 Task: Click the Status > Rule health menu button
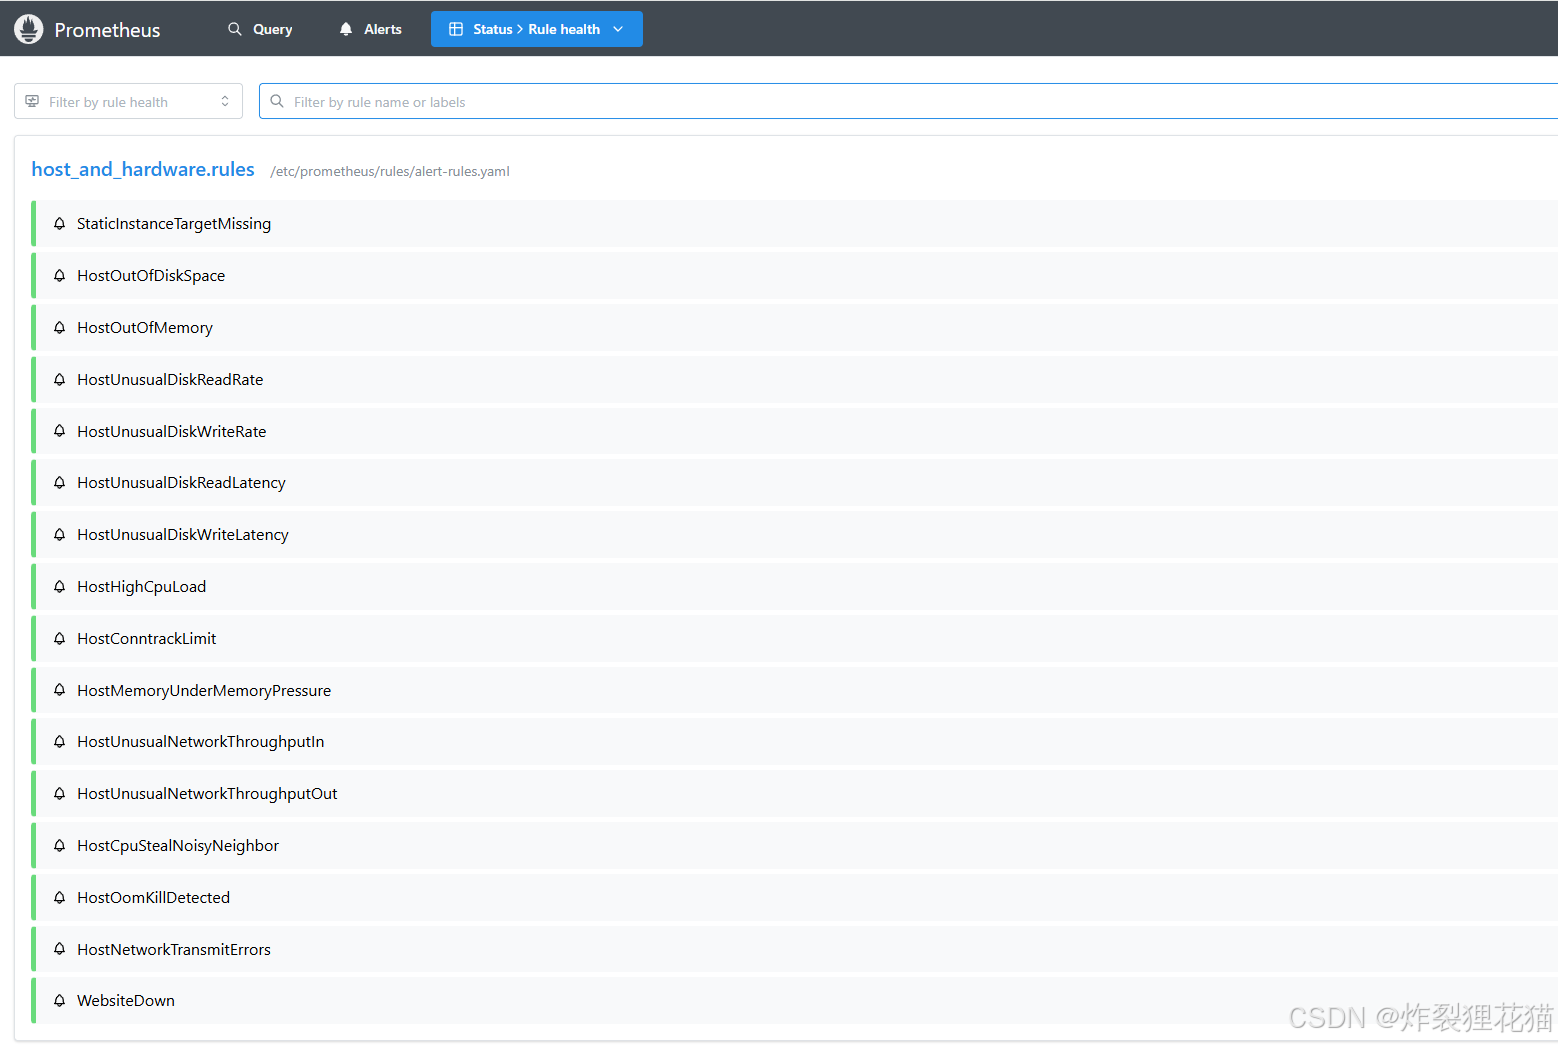click(x=537, y=29)
